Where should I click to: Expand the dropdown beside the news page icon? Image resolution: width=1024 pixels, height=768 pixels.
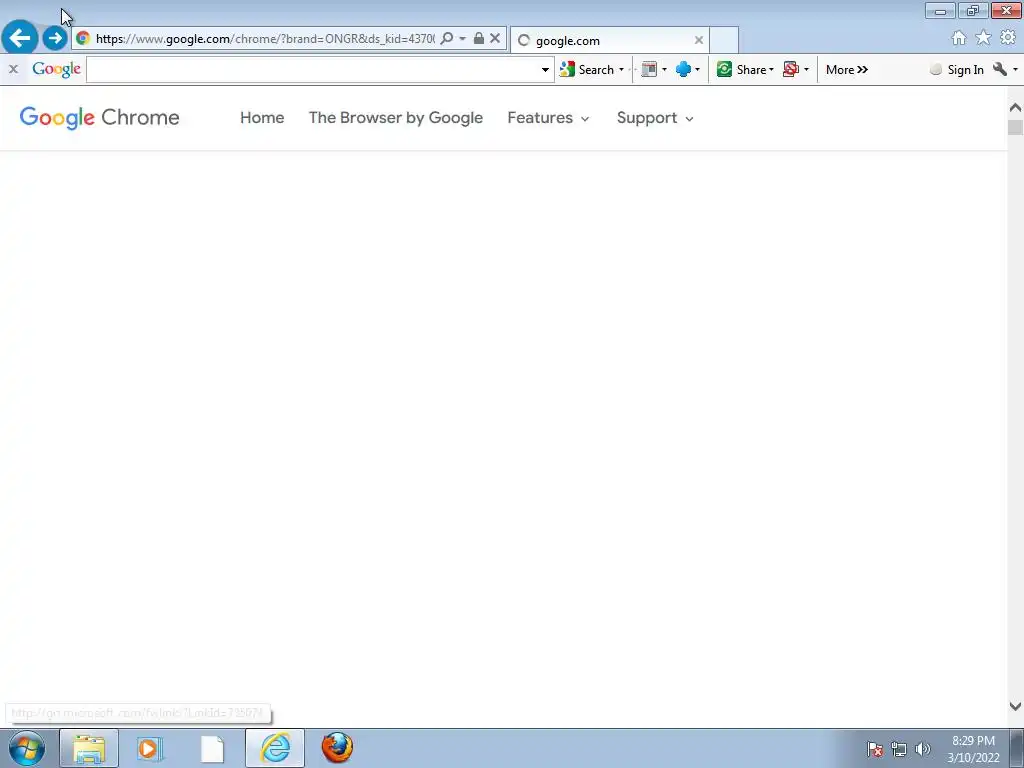click(664, 69)
